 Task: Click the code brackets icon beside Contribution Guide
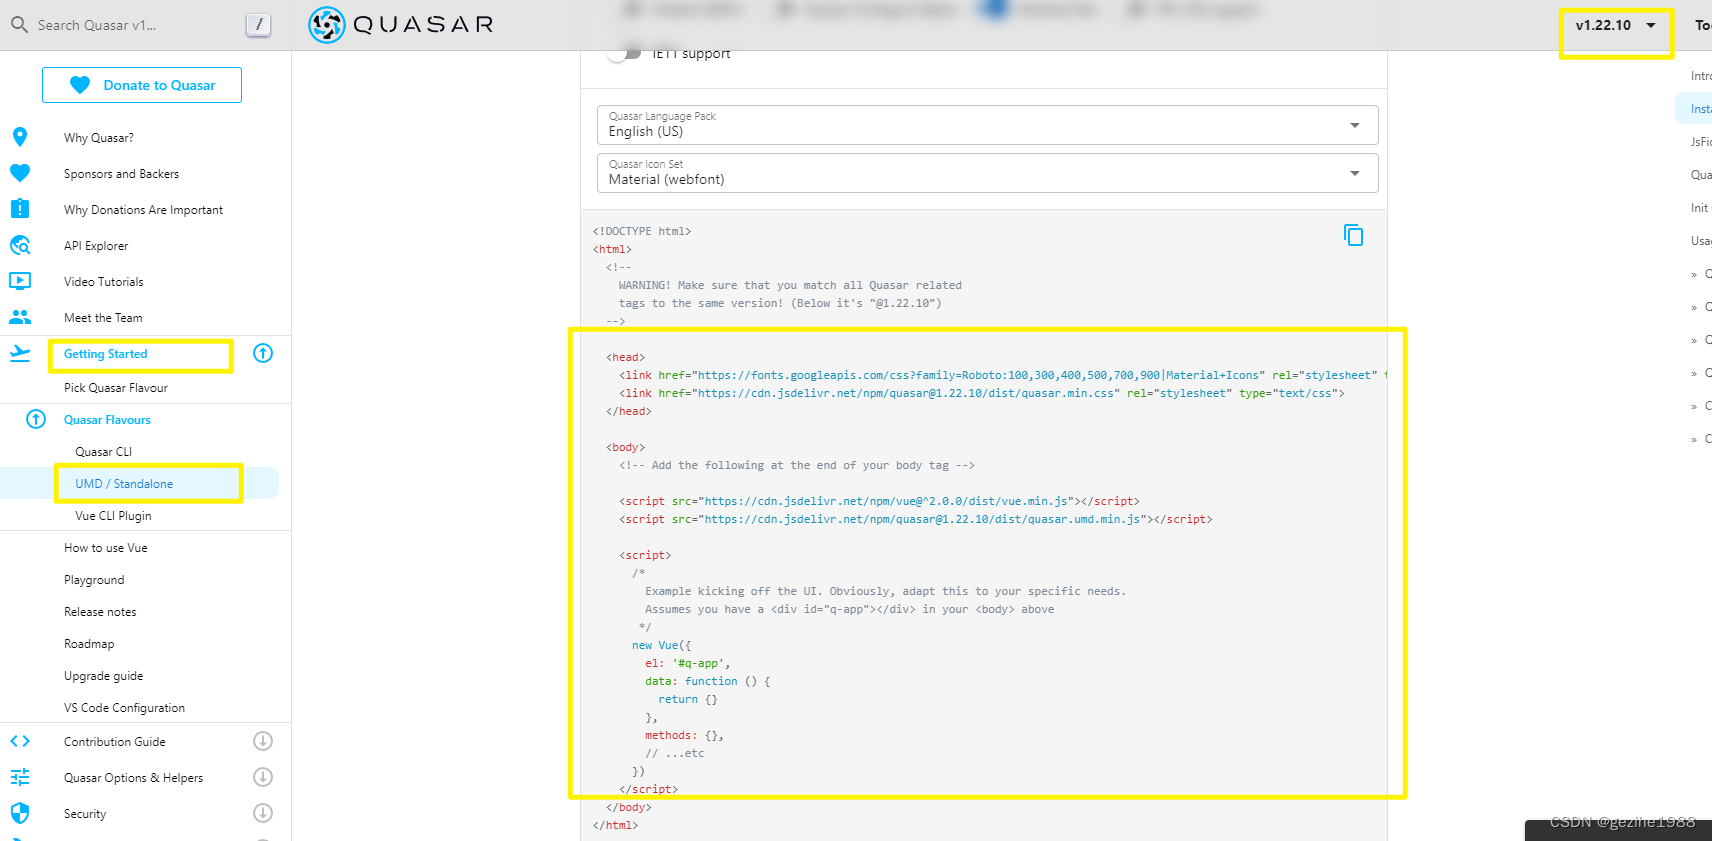(20, 741)
